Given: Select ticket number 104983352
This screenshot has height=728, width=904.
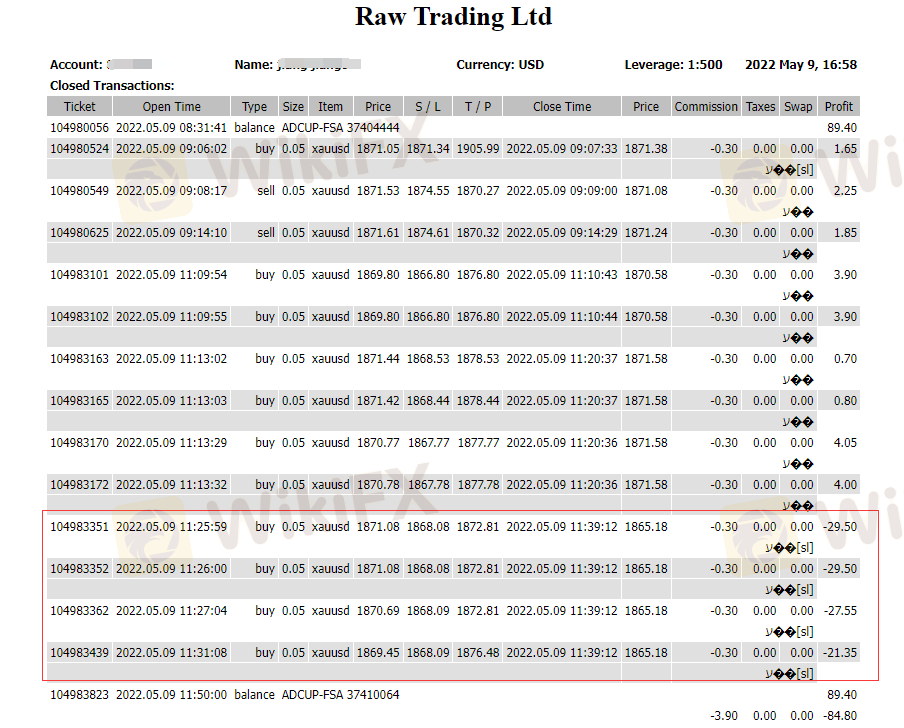Looking at the screenshot, I should coord(80,569).
